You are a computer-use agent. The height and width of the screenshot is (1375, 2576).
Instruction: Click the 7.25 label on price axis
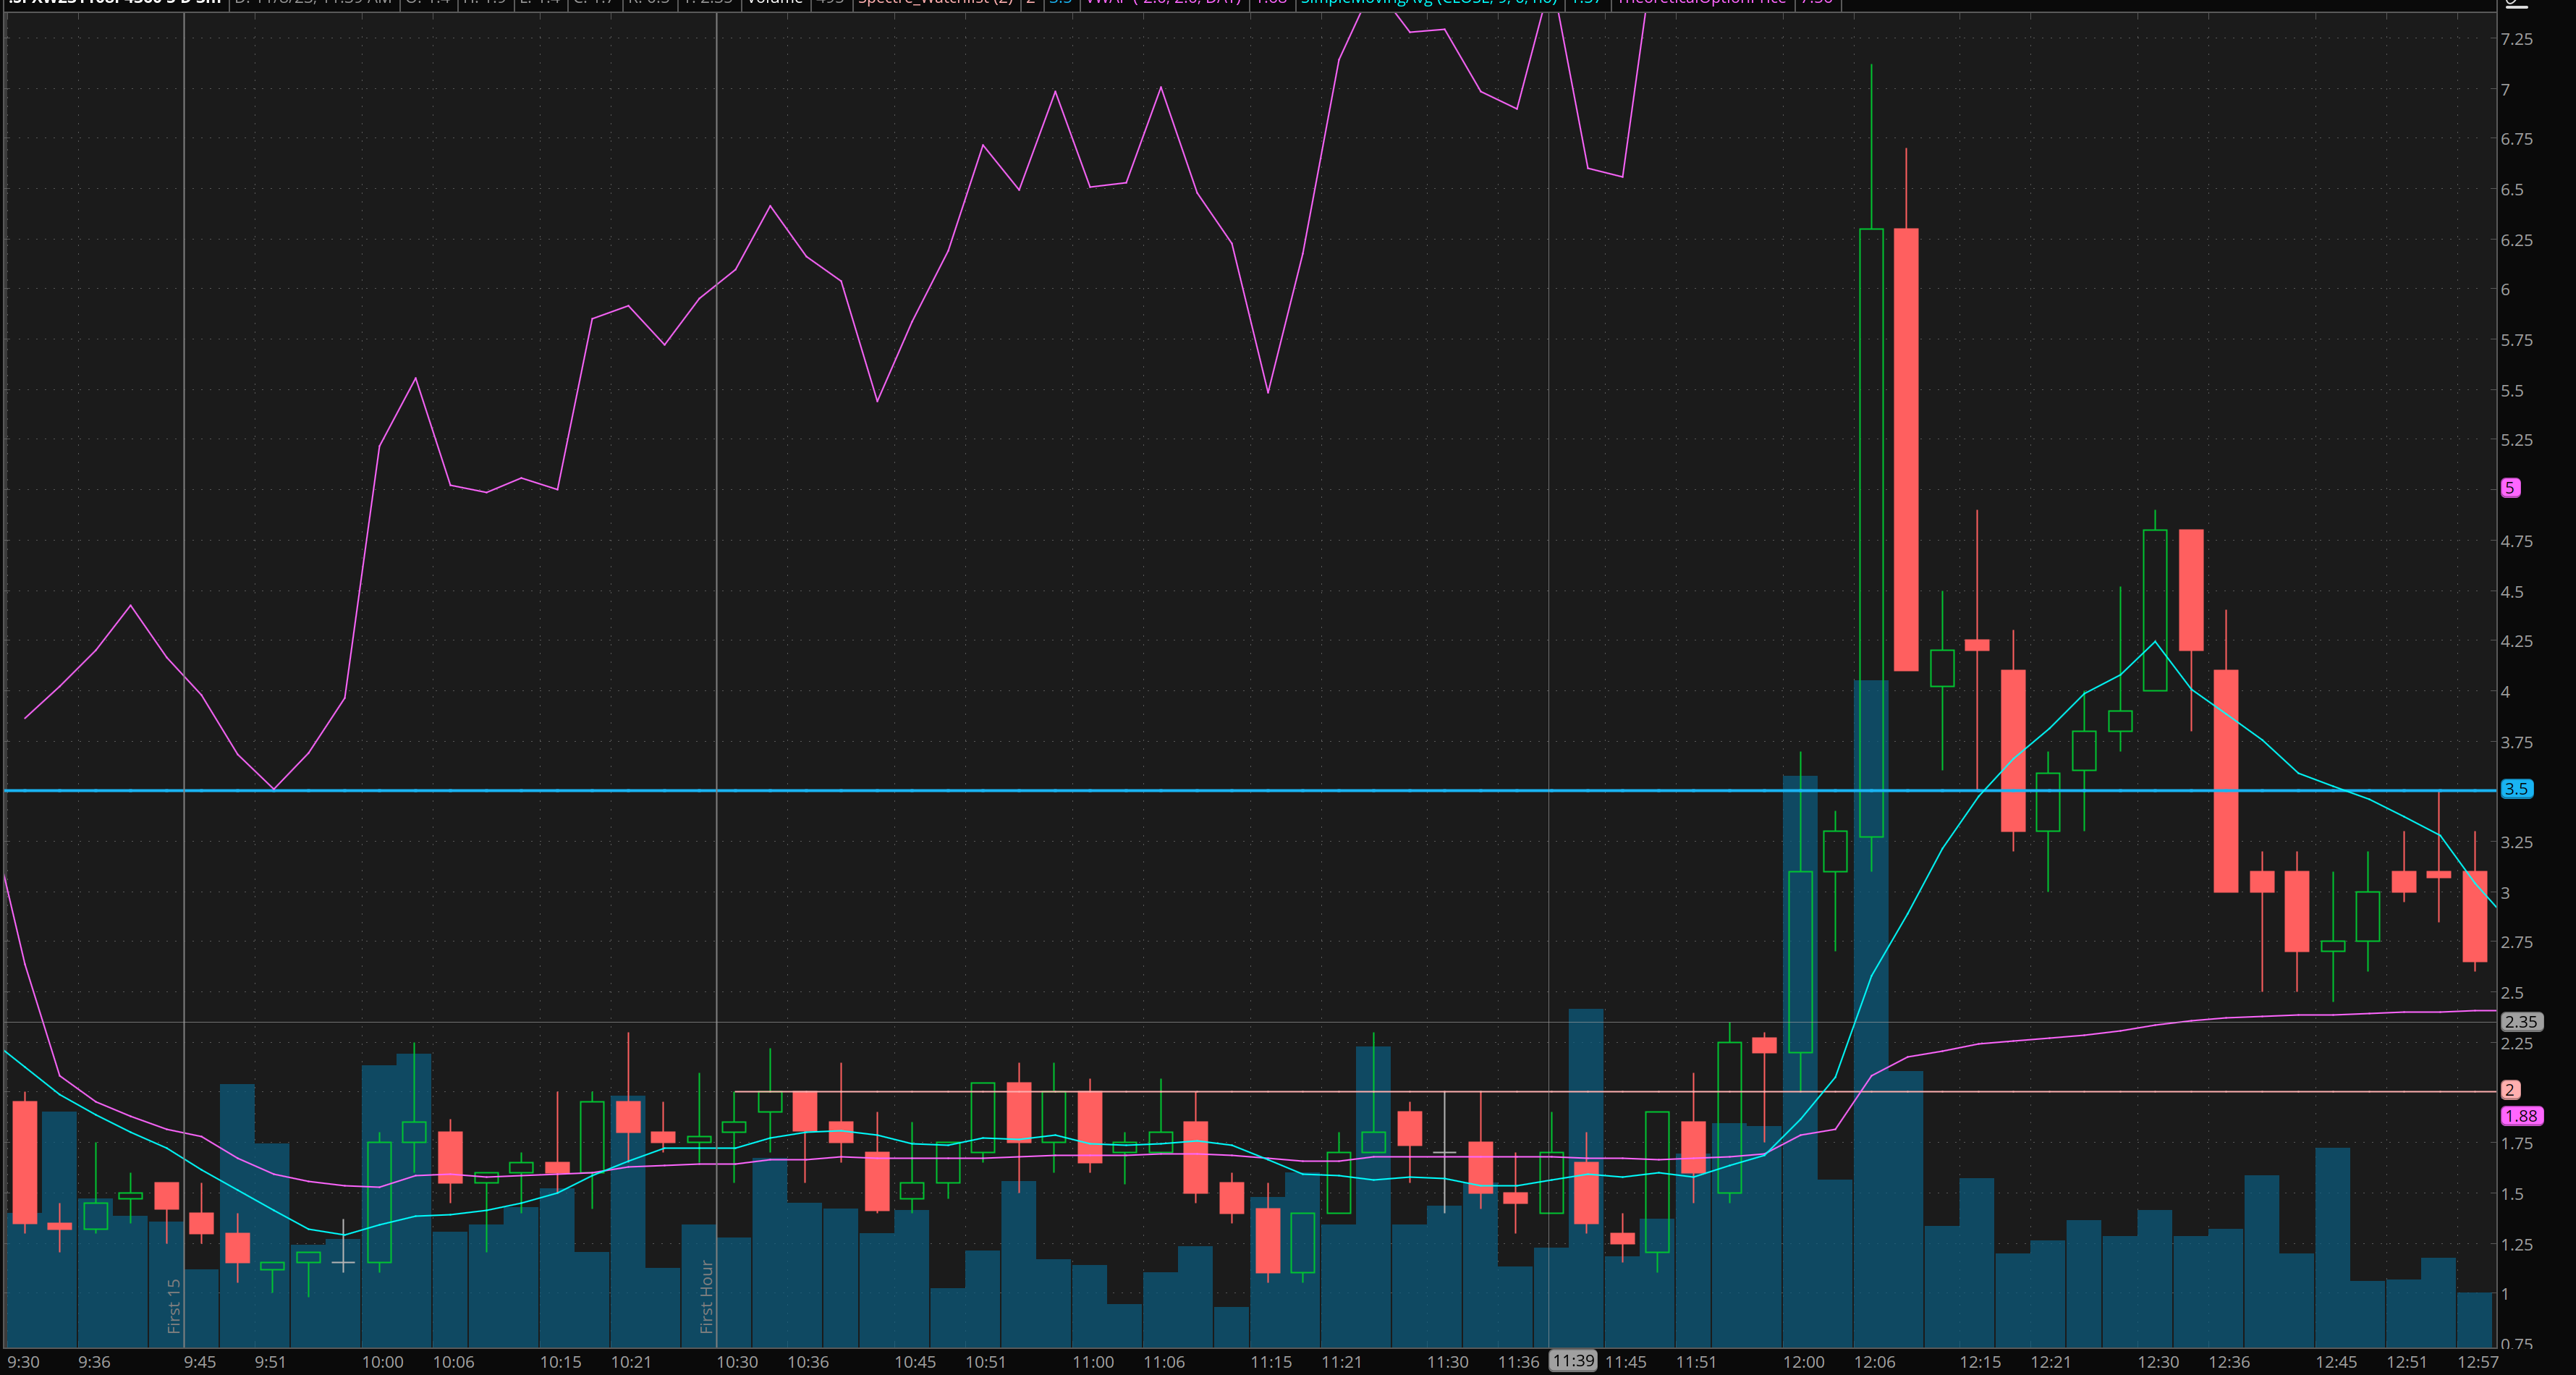(x=2516, y=39)
